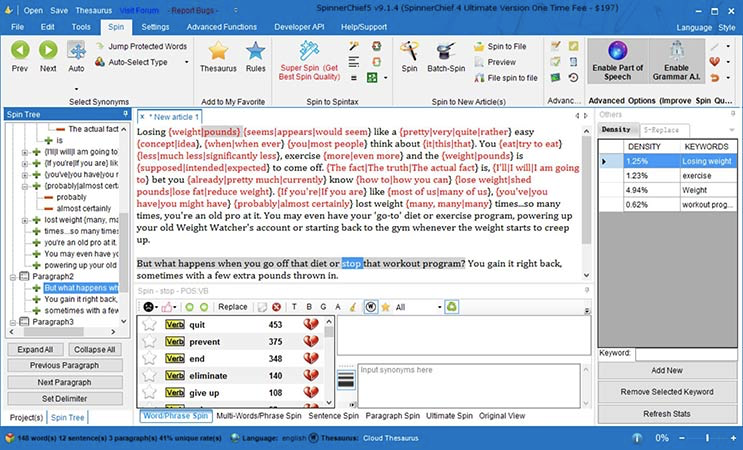The height and width of the screenshot is (450, 743).
Task: Open Developer API tab
Action: 299,27
